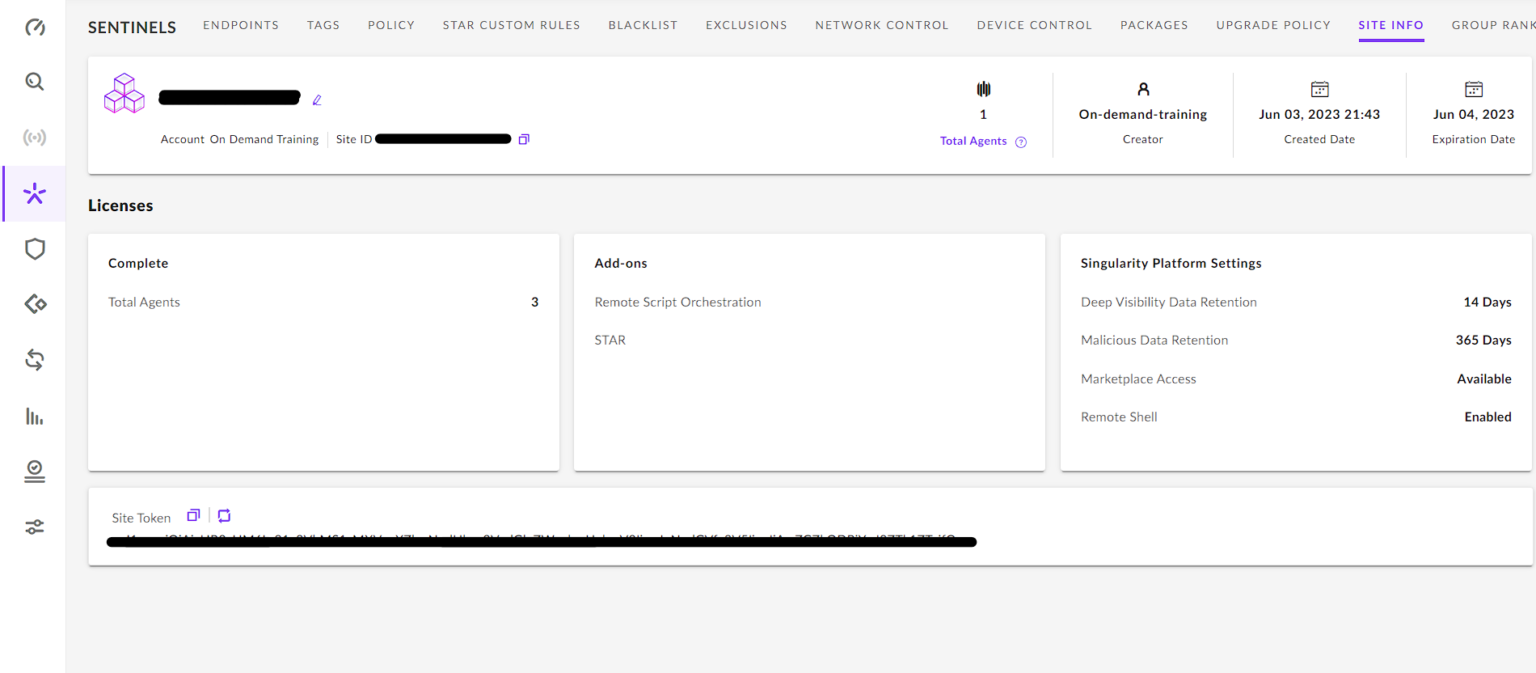The image size is (1536, 673).
Task: Click the site cube logo thumbnail
Action: pos(123,92)
